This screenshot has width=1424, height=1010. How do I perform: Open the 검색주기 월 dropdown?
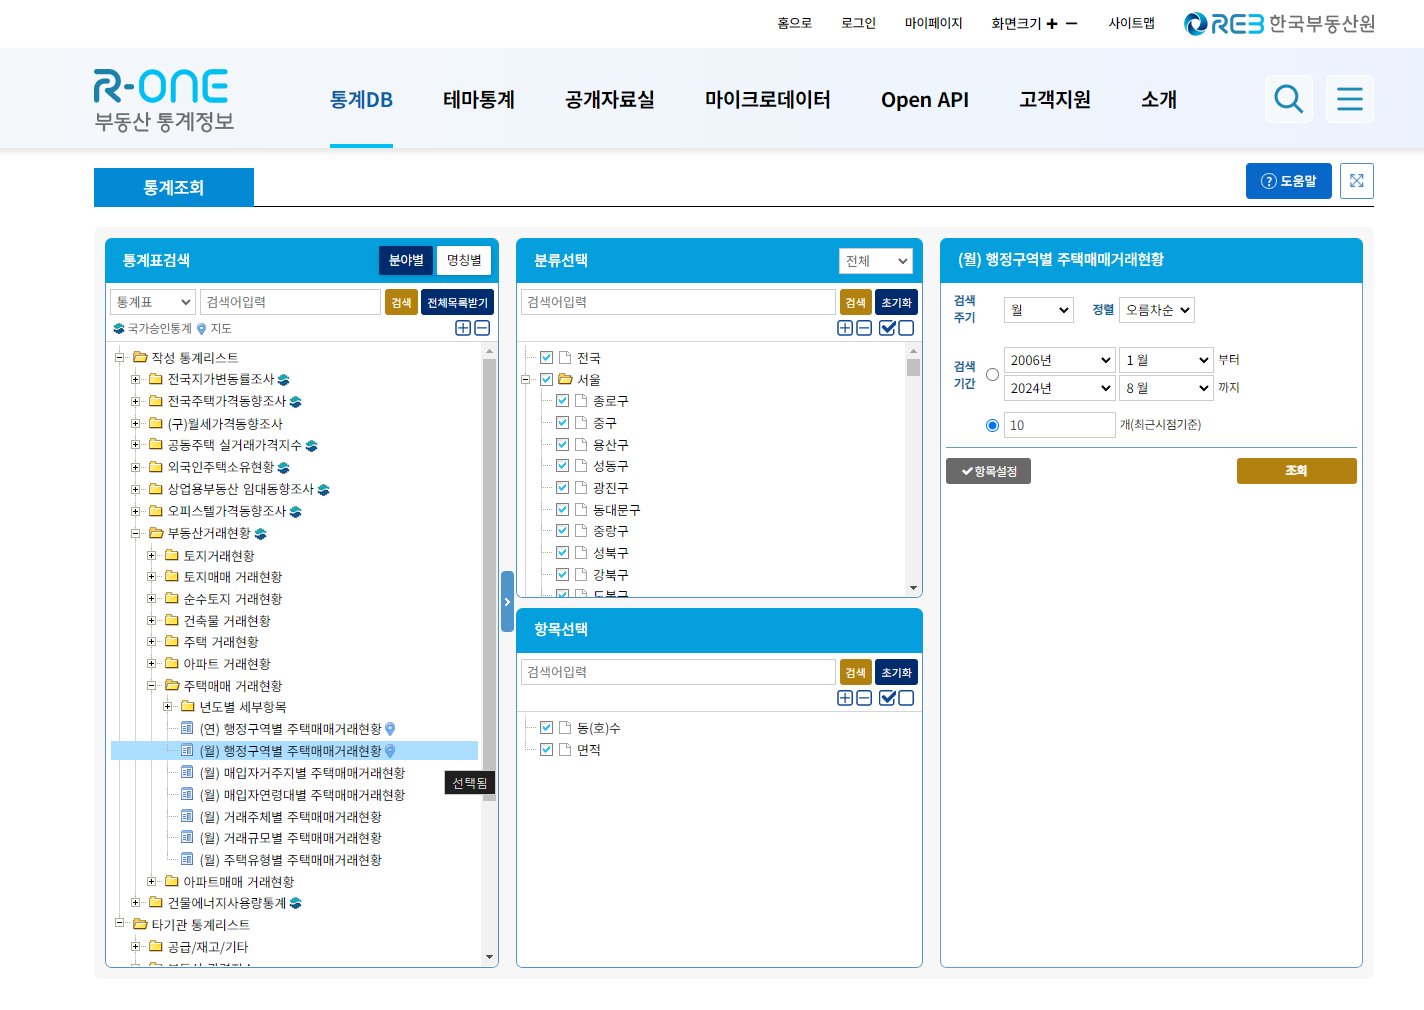click(1038, 310)
